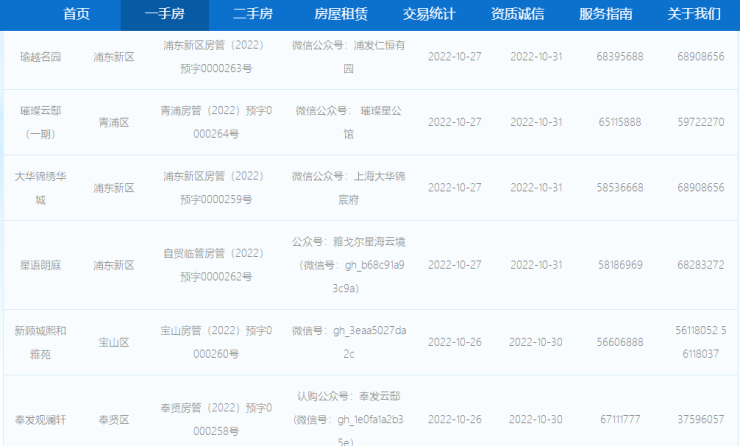
Task: Click start date 2022-10-27 in 星语朗庭 row
Action: pyautogui.click(x=454, y=265)
